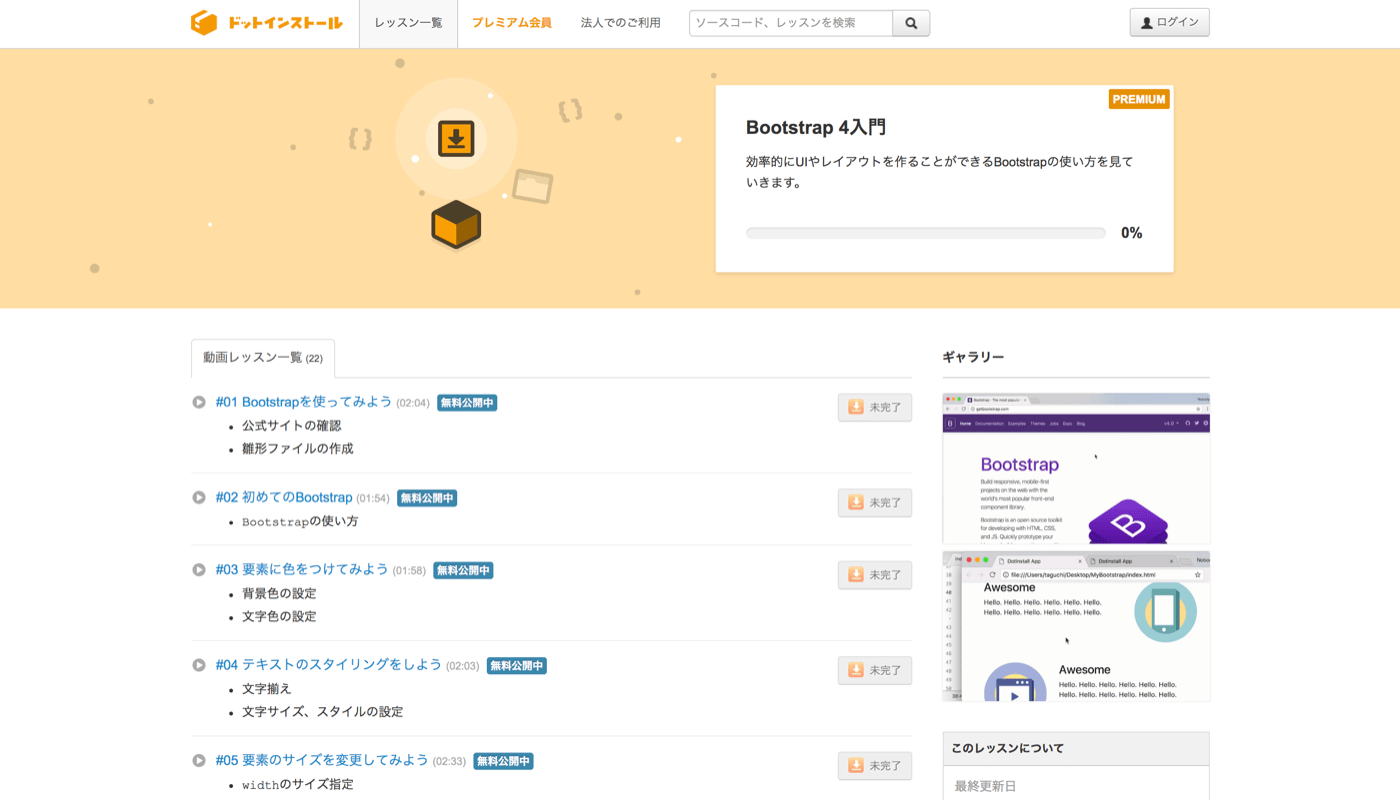Click the play icon beside lesson #04
Image resolution: width=1400 pixels, height=800 pixels.
click(x=199, y=665)
